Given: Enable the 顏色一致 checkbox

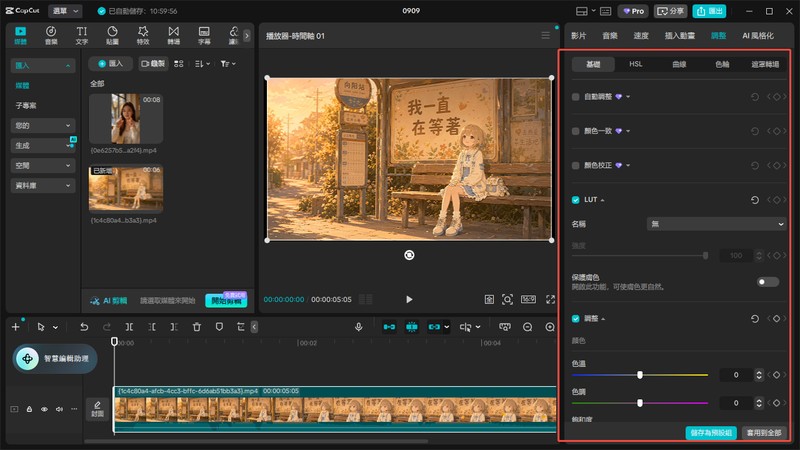Looking at the screenshot, I should coord(576,131).
